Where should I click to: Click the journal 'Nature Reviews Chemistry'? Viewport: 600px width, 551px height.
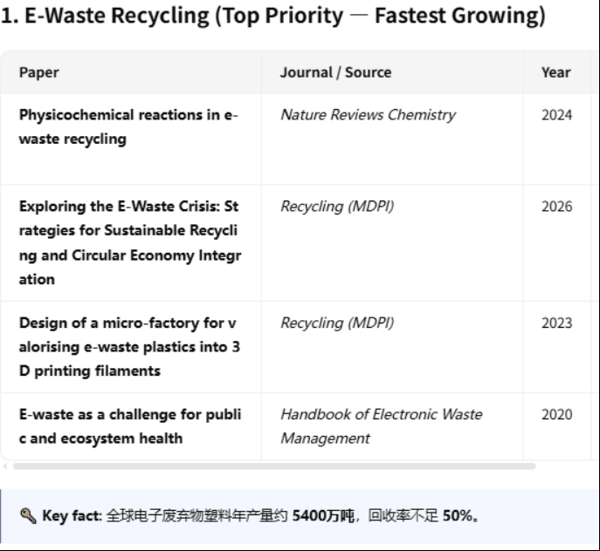point(368,115)
